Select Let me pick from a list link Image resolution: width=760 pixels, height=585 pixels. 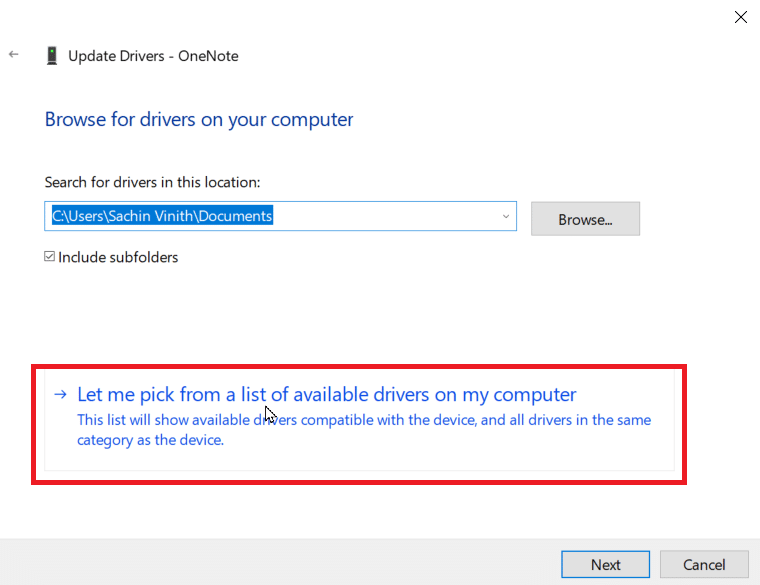[327, 395]
